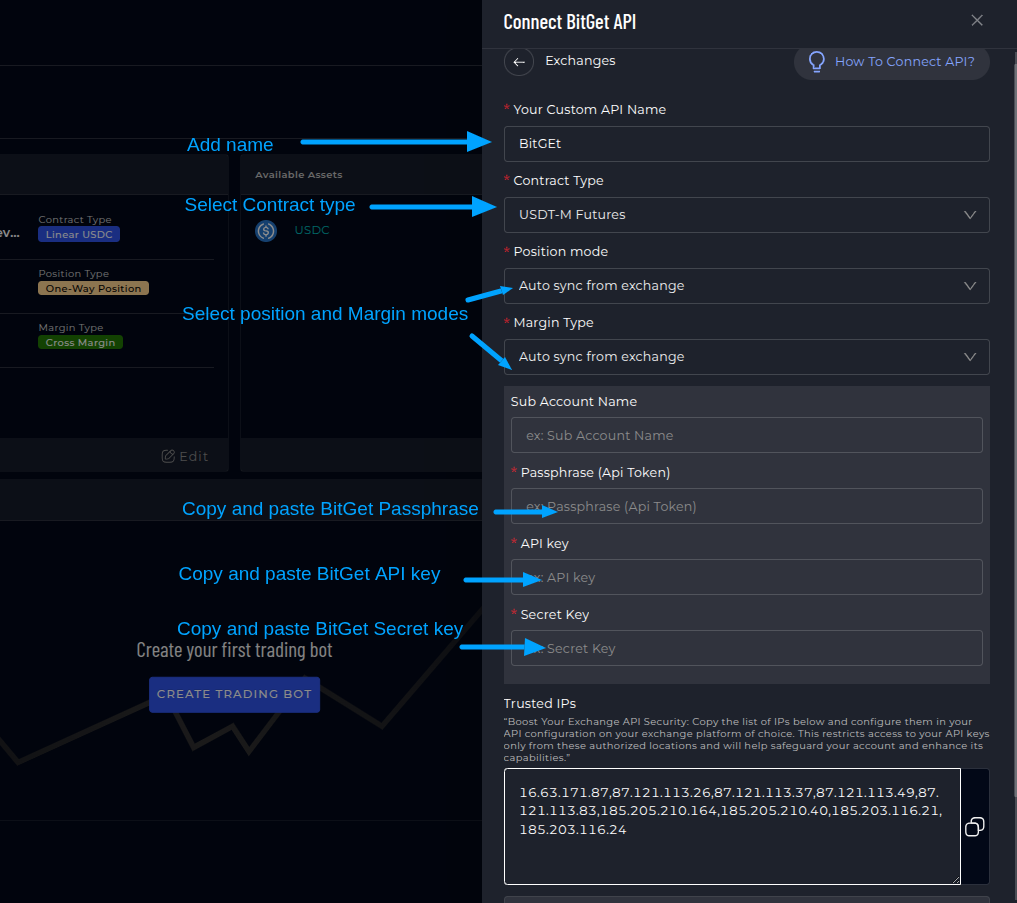Click the One-Way Position badge

(x=93, y=289)
